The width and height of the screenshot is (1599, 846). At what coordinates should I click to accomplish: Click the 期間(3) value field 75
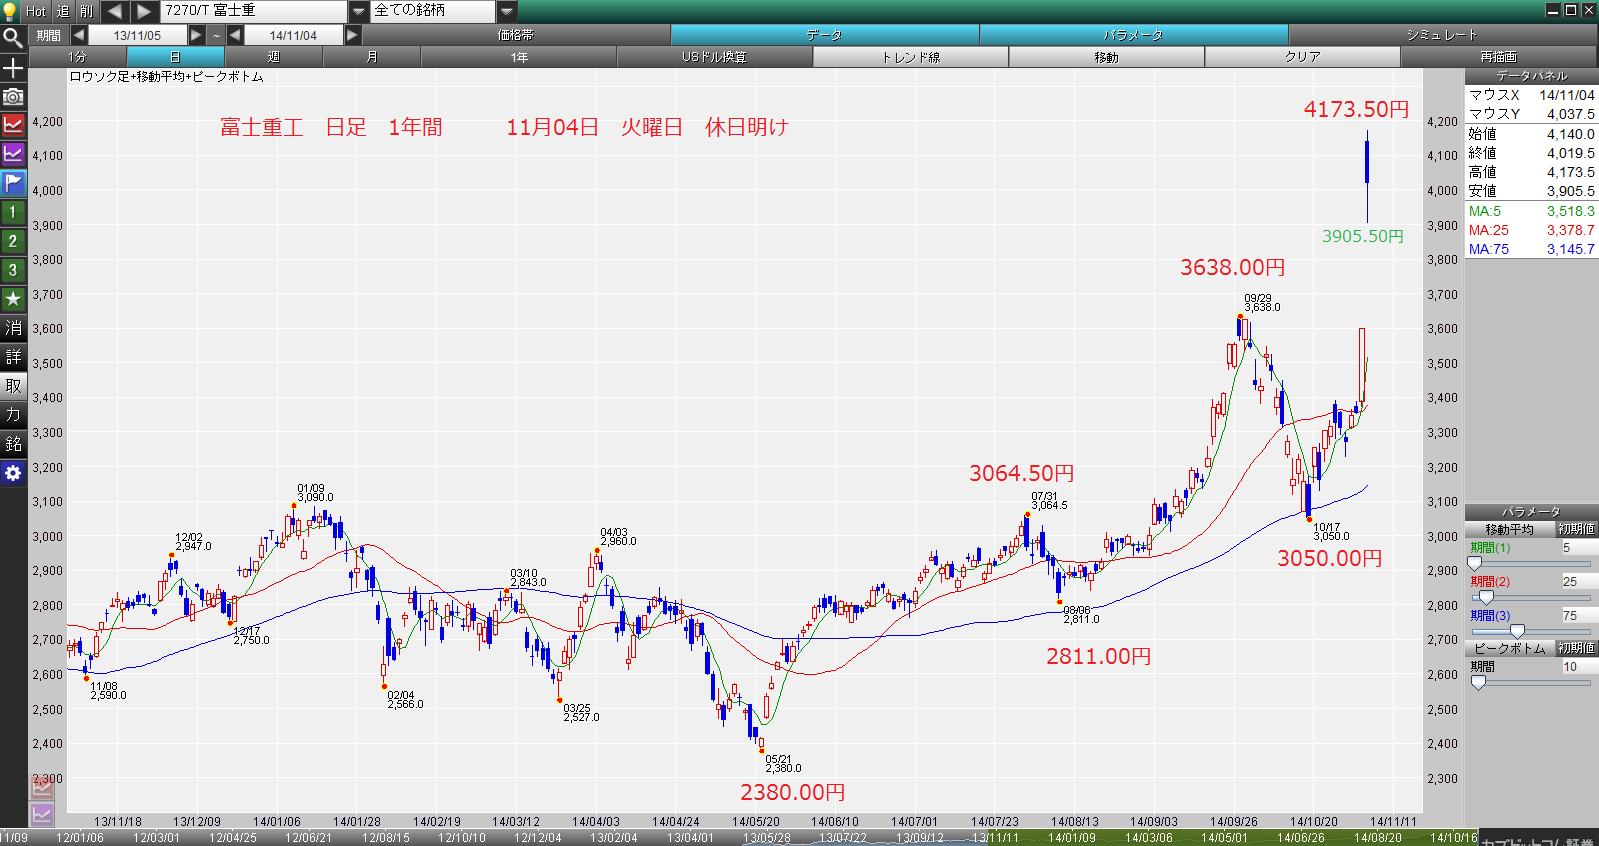coord(1579,616)
